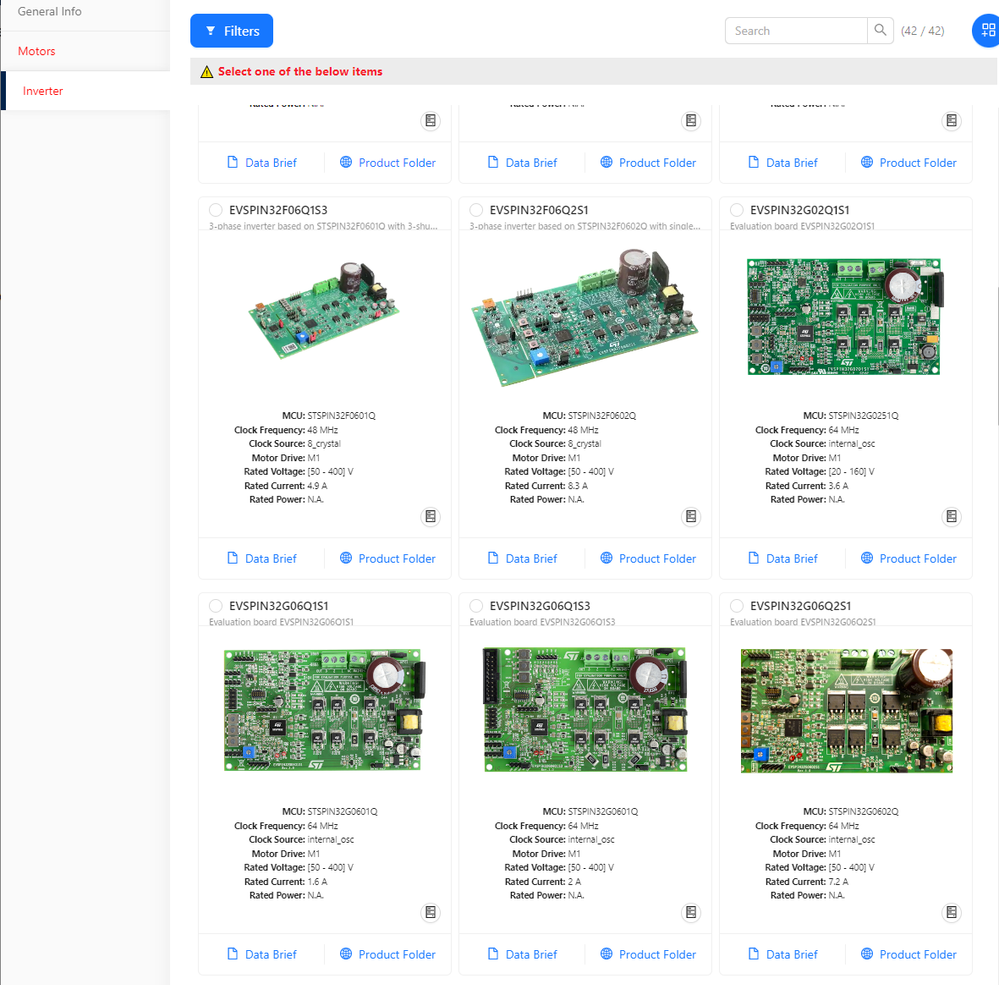
Task: Open the details icon on the EVSPIN32G06Q1S1 card
Action: click(x=431, y=912)
